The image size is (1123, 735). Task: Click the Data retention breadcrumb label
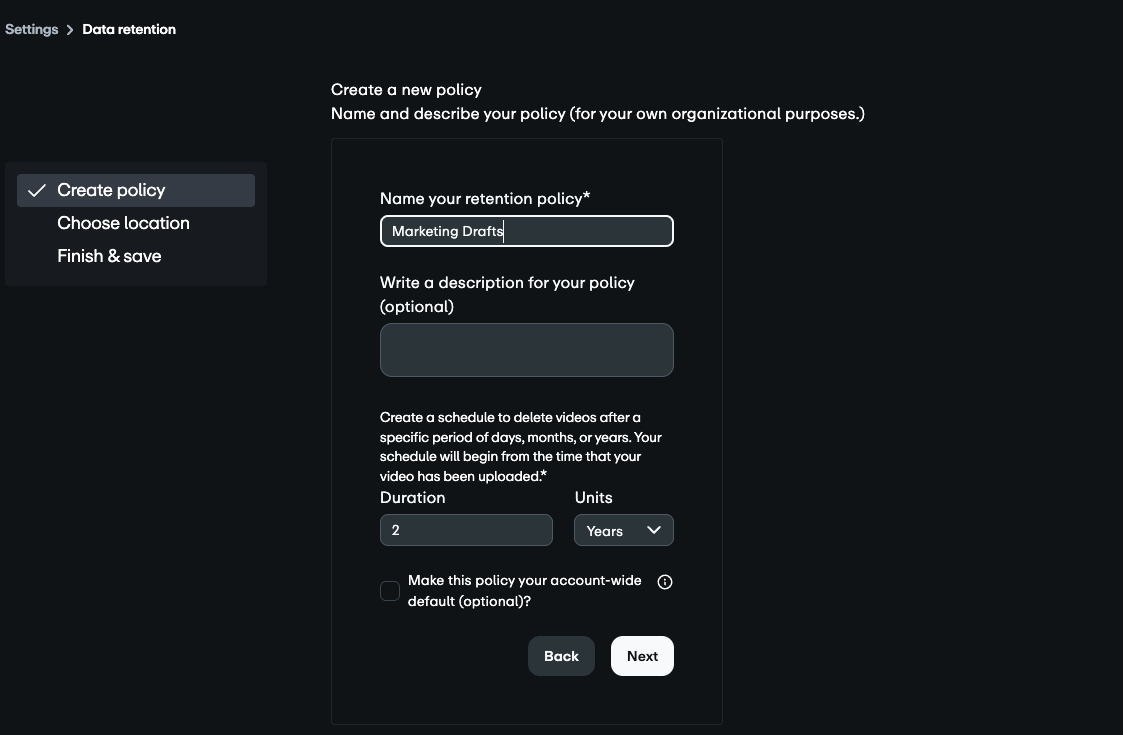point(128,29)
